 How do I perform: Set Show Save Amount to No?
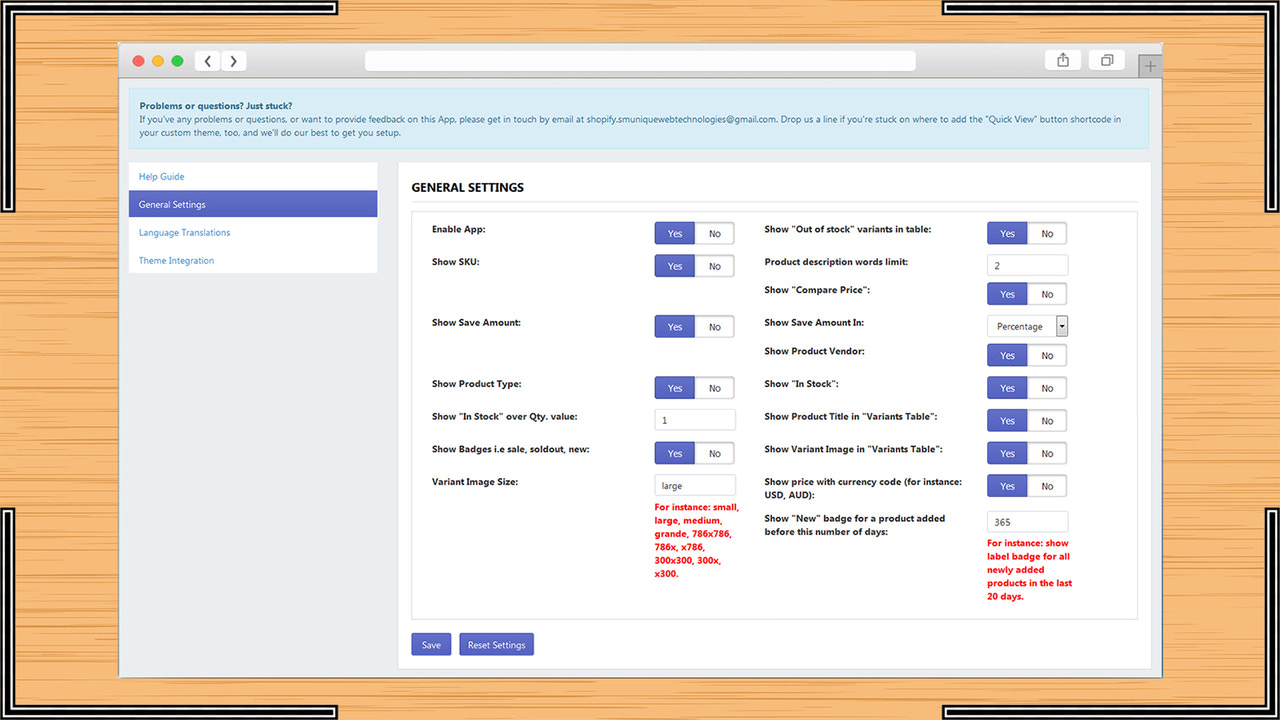[714, 326]
